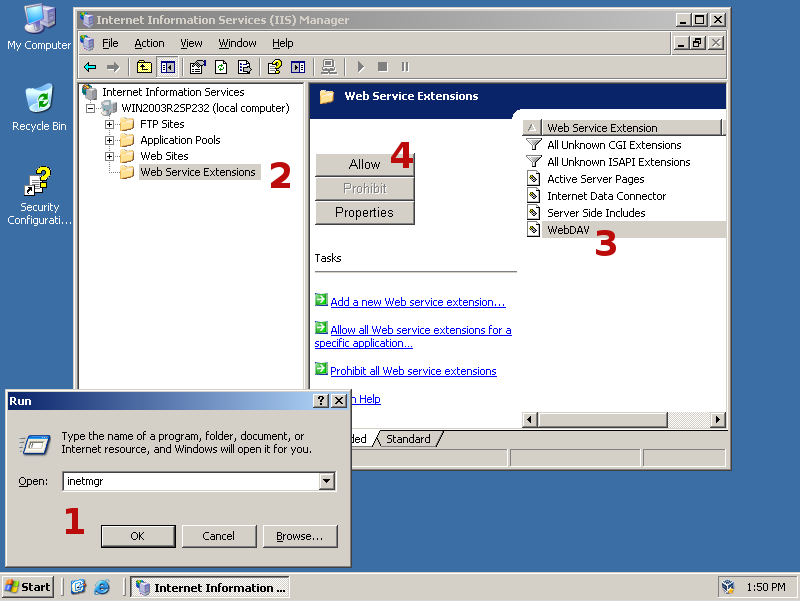Click the Help question-mark toolbar icon
Screen dimensions: 800x601
[274, 67]
